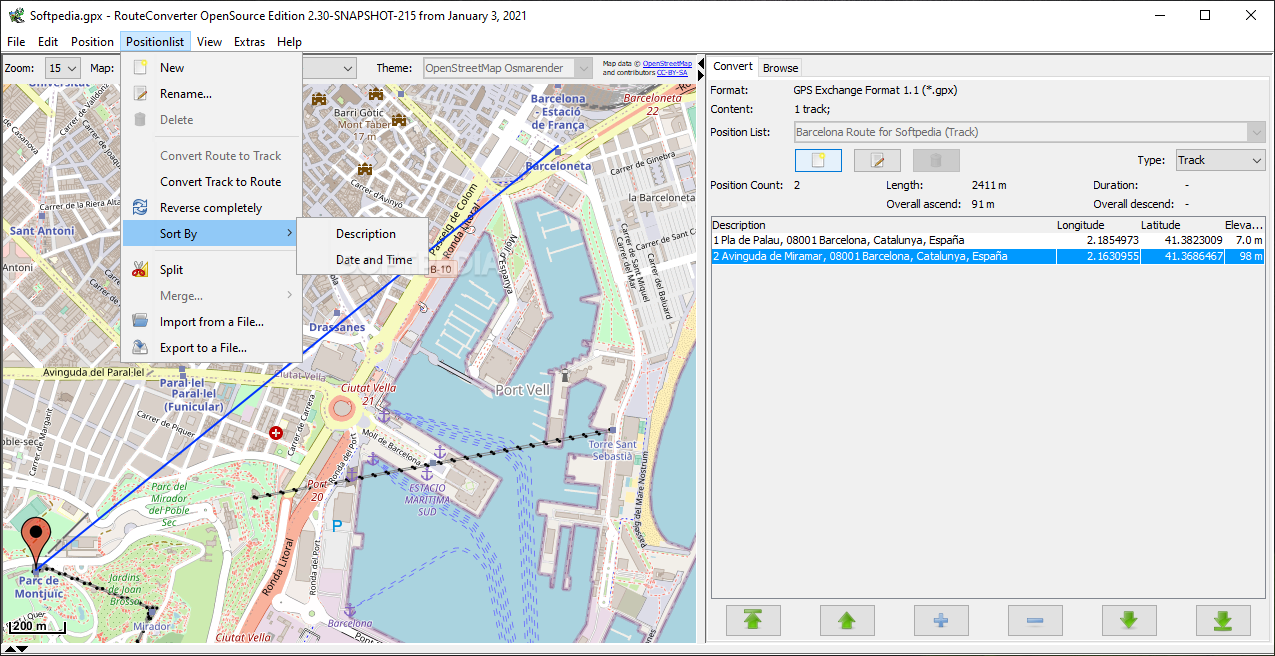Click the Split scissors icon
1275x656 pixels.
[141, 270]
